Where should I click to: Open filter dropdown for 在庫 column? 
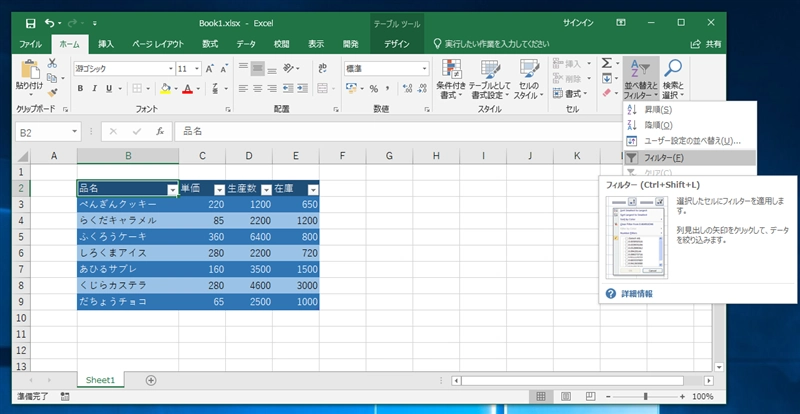[313, 190]
